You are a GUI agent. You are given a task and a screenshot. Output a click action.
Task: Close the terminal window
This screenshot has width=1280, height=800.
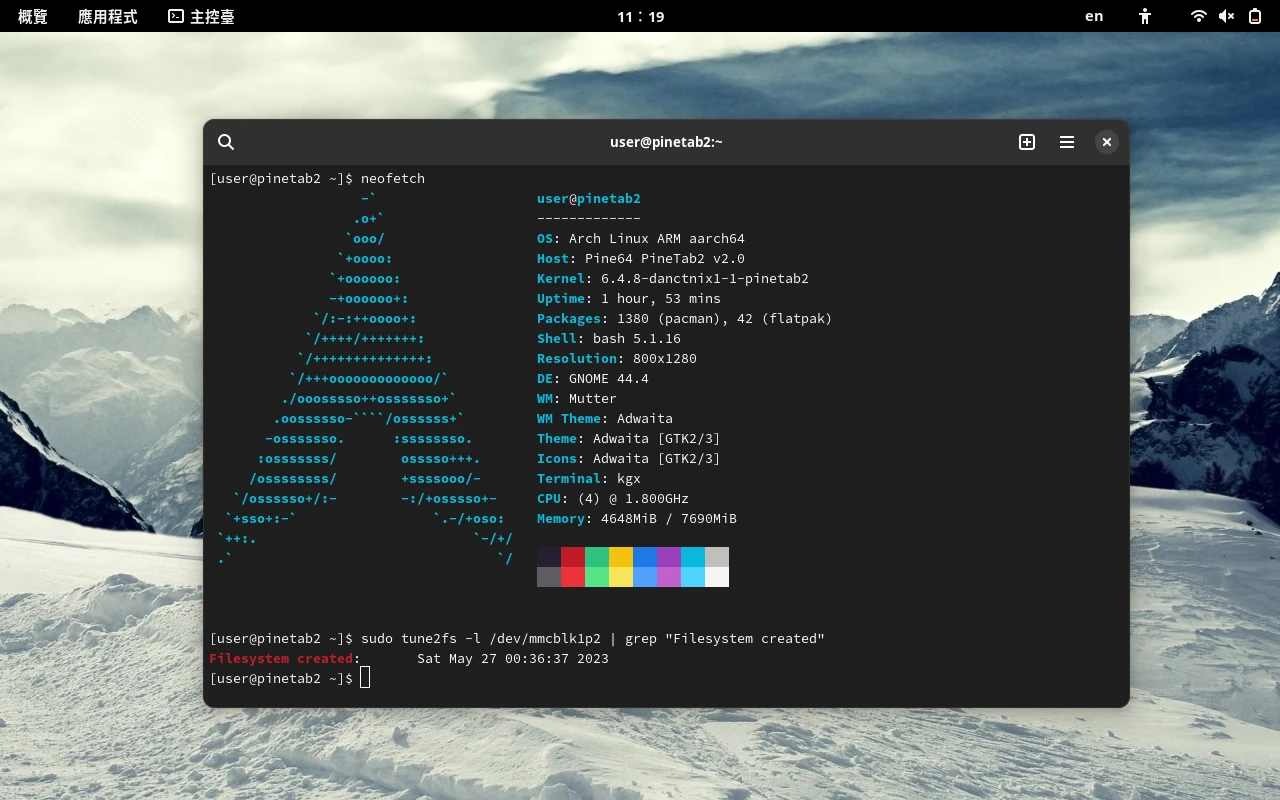coord(1106,142)
